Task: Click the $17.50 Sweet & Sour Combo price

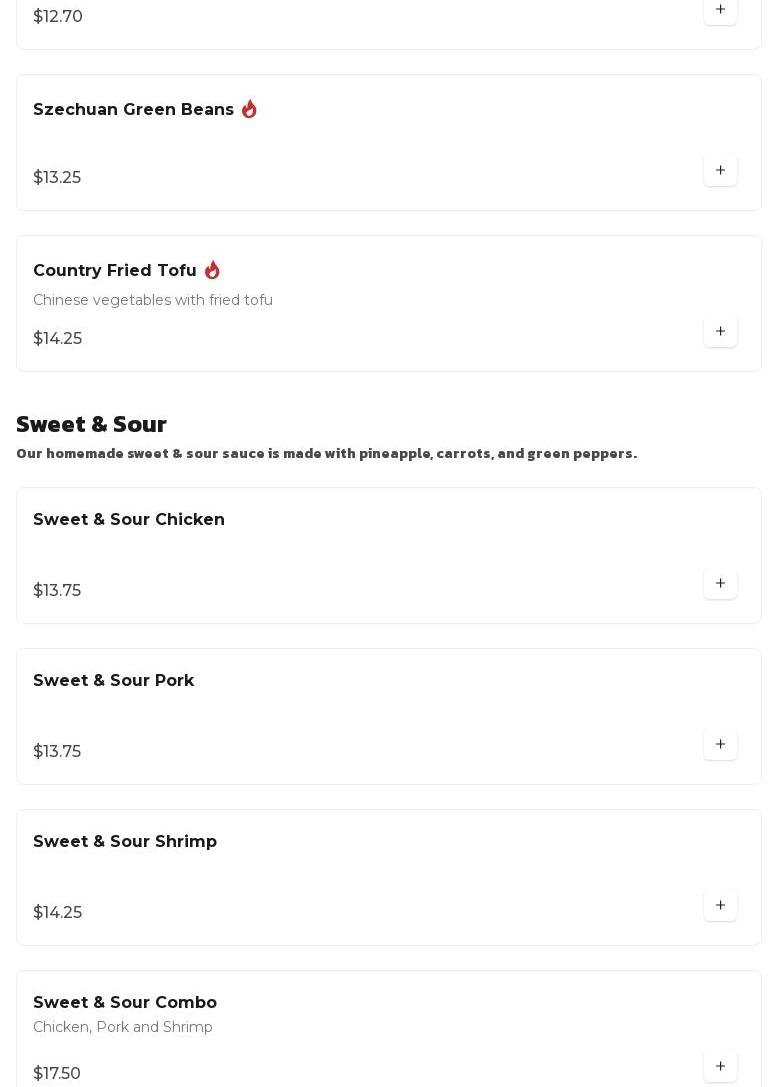Action: pos(57,1073)
